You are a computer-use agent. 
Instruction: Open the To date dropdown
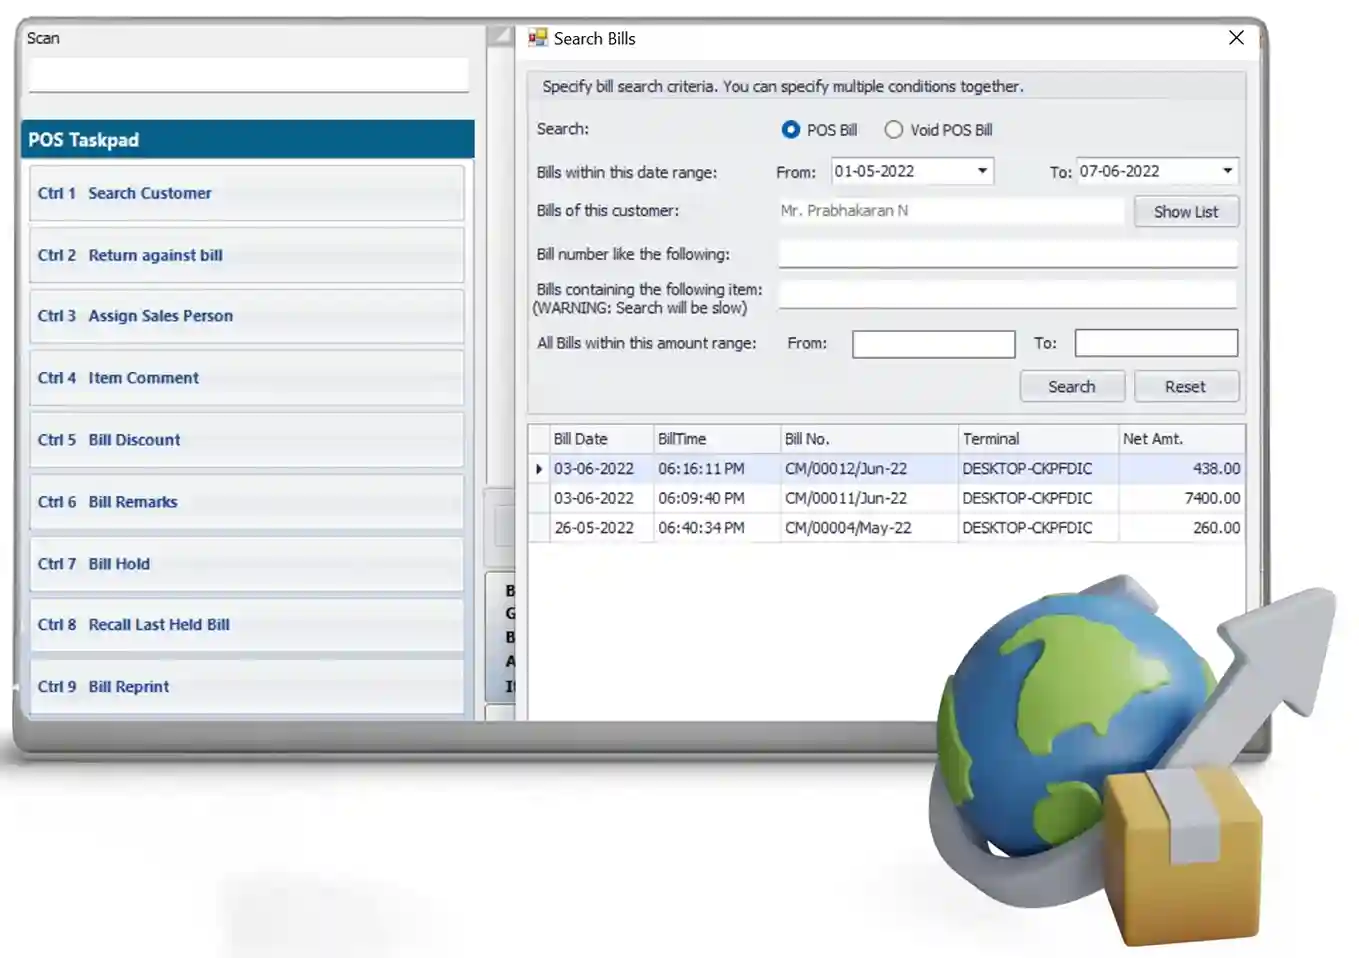pos(1227,171)
